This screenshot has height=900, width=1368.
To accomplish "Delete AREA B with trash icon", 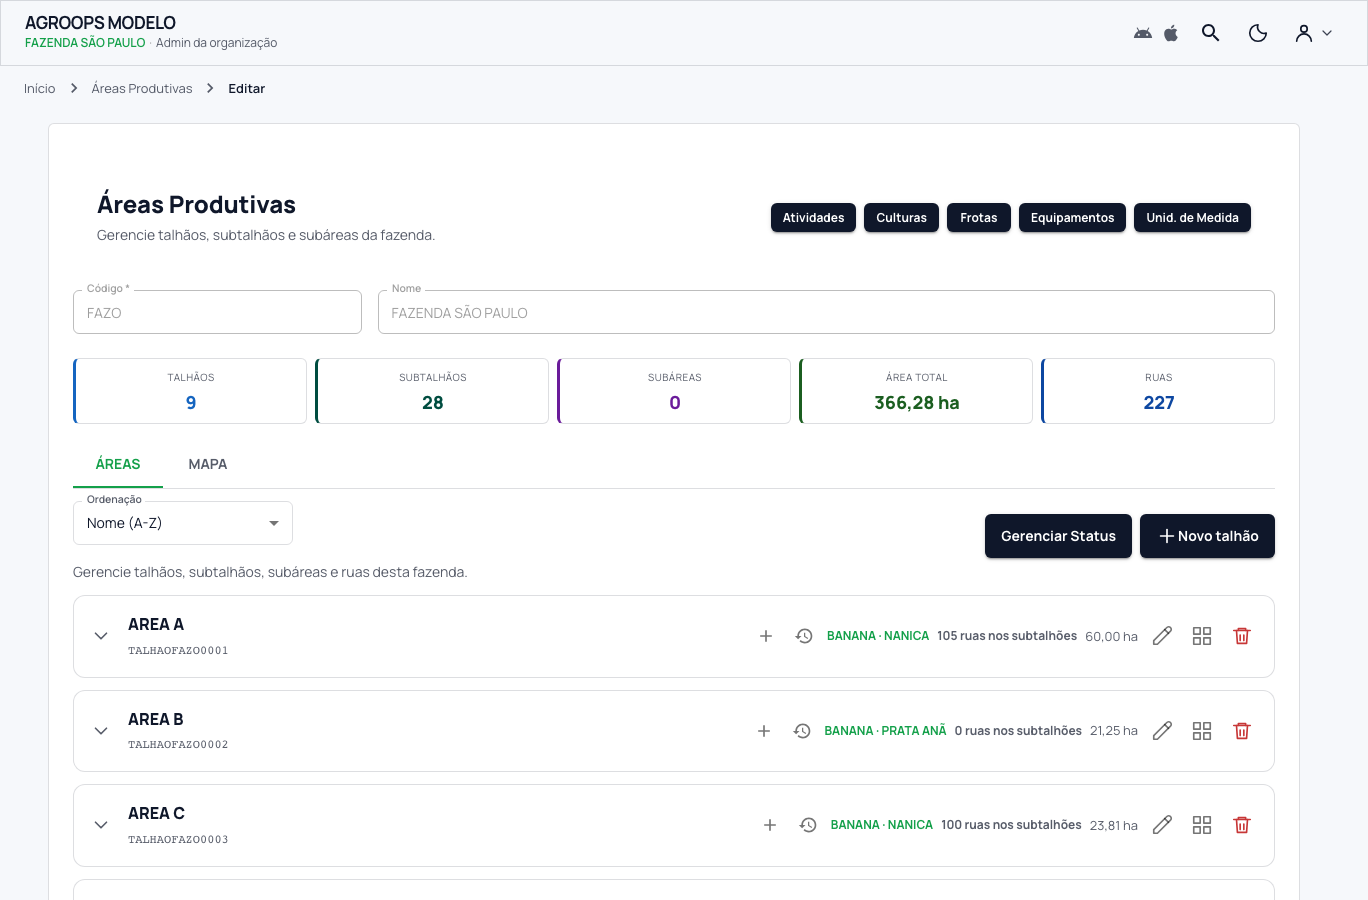I will pyautogui.click(x=1242, y=731).
